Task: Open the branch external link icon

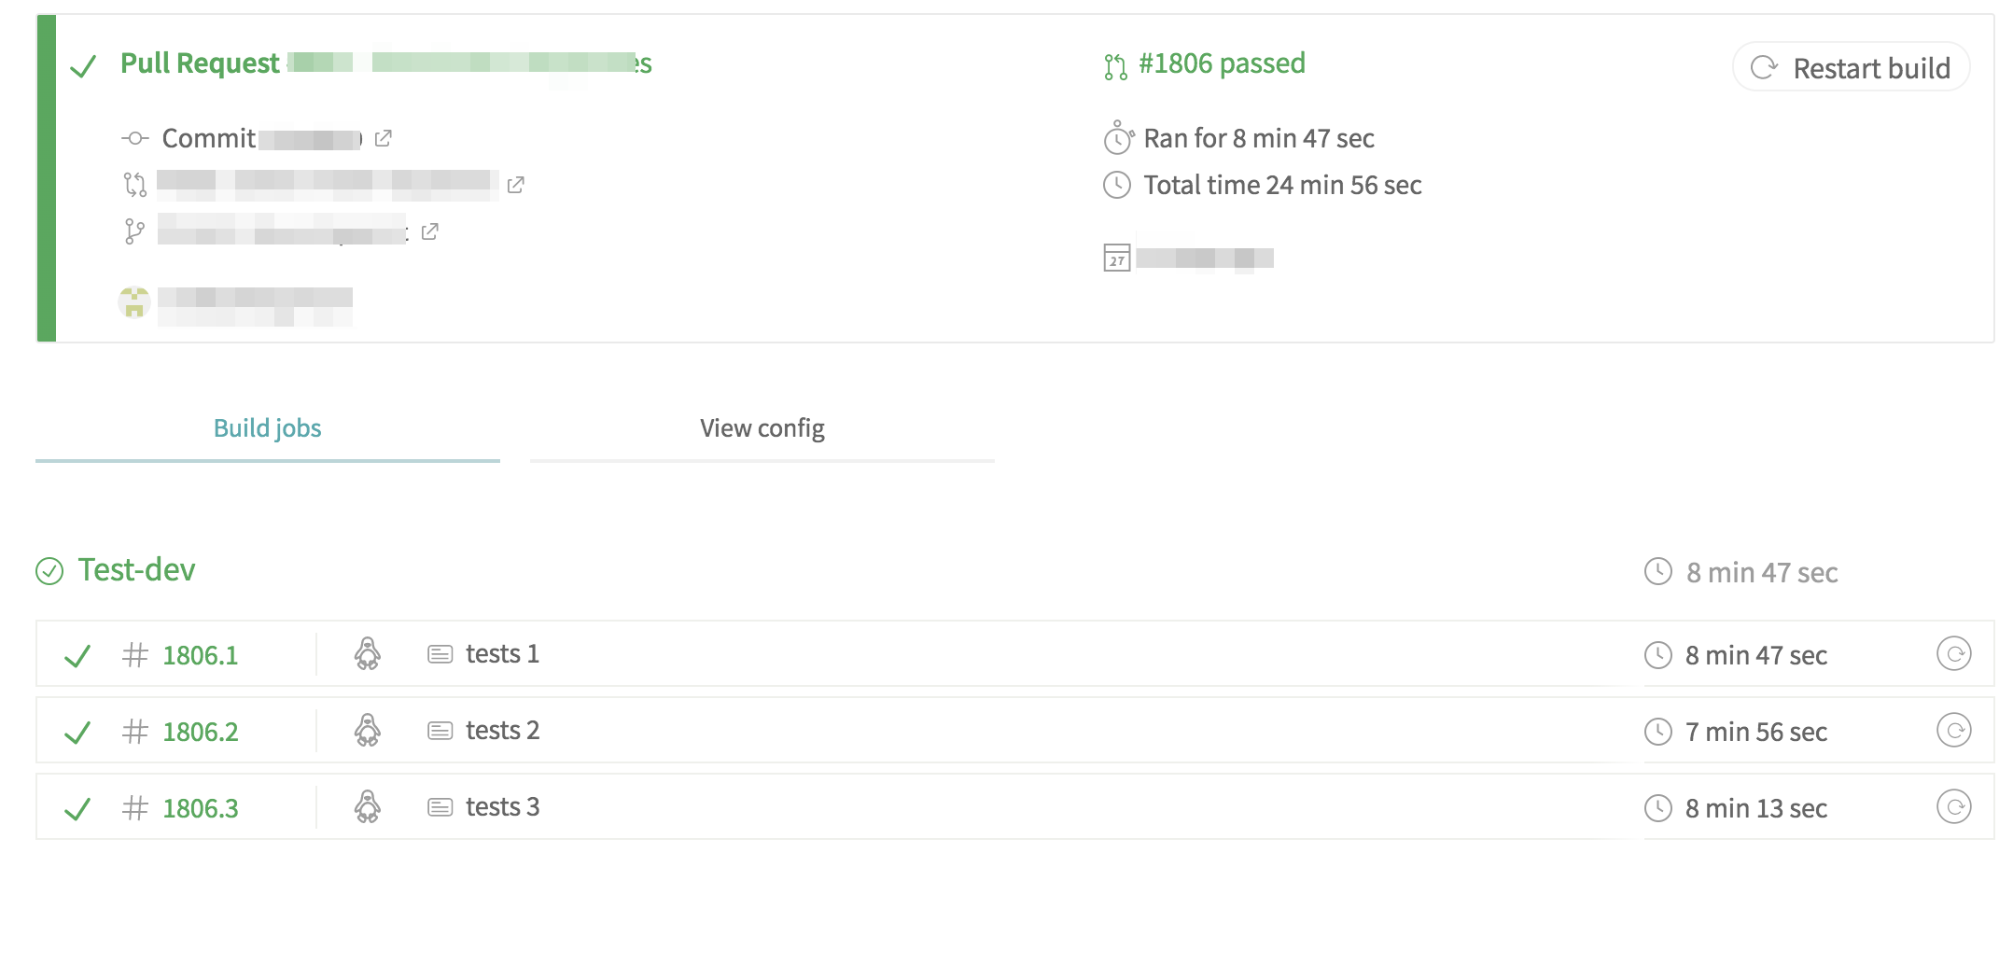Action: pyautogui.click(x=430, y=232)
